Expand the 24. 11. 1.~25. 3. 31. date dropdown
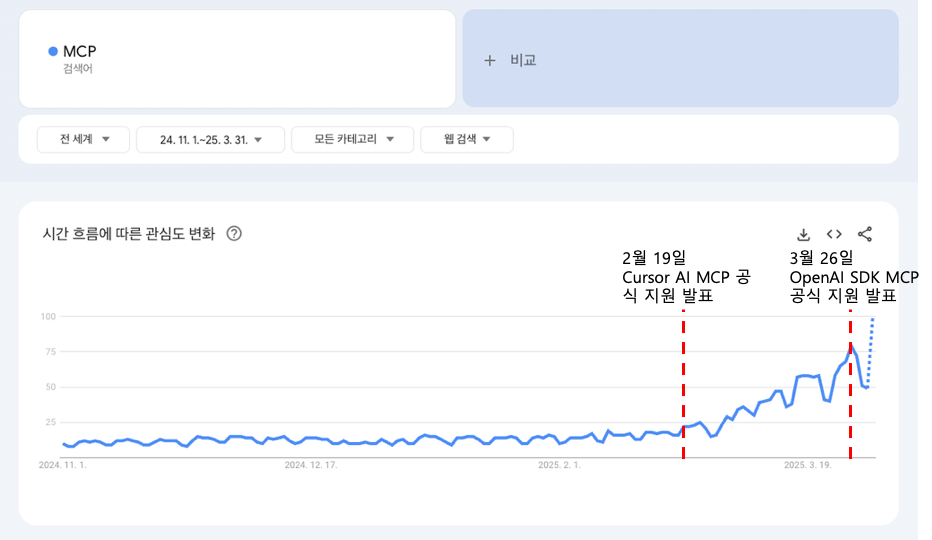 pyautogui.click(x=210, y=140)
